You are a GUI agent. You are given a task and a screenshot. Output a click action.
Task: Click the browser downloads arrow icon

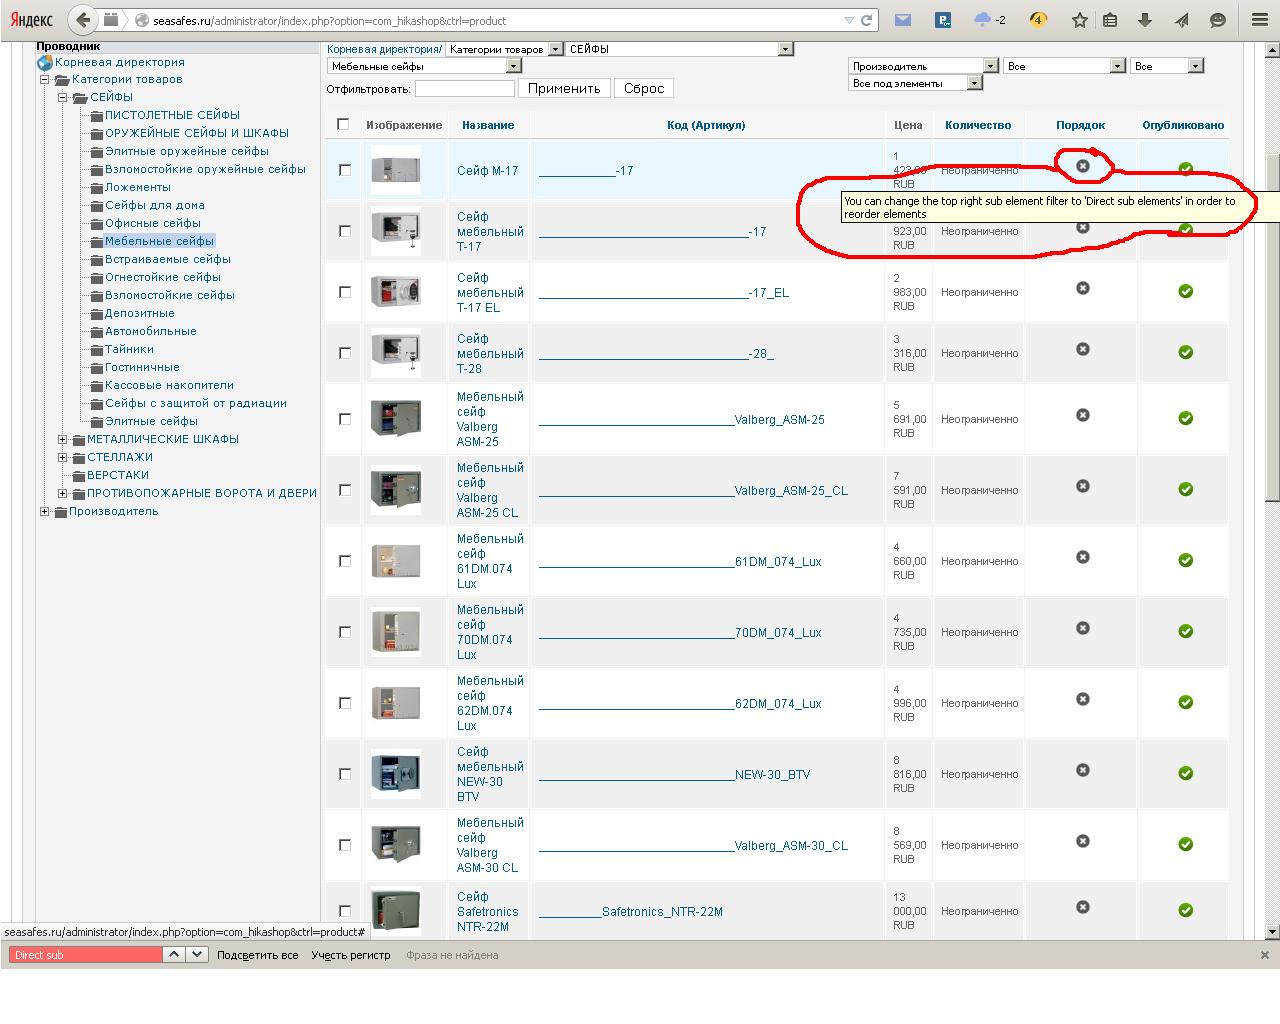1145,20
